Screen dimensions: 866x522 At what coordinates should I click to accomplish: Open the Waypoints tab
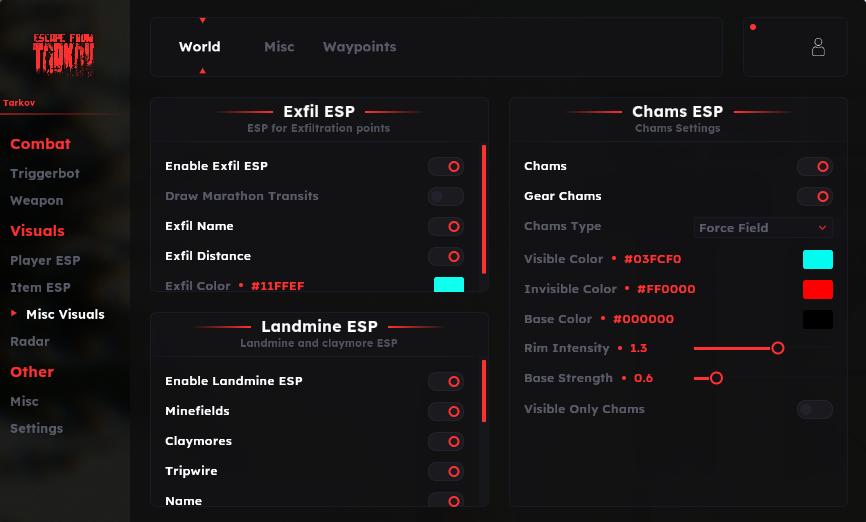(359, 47)
